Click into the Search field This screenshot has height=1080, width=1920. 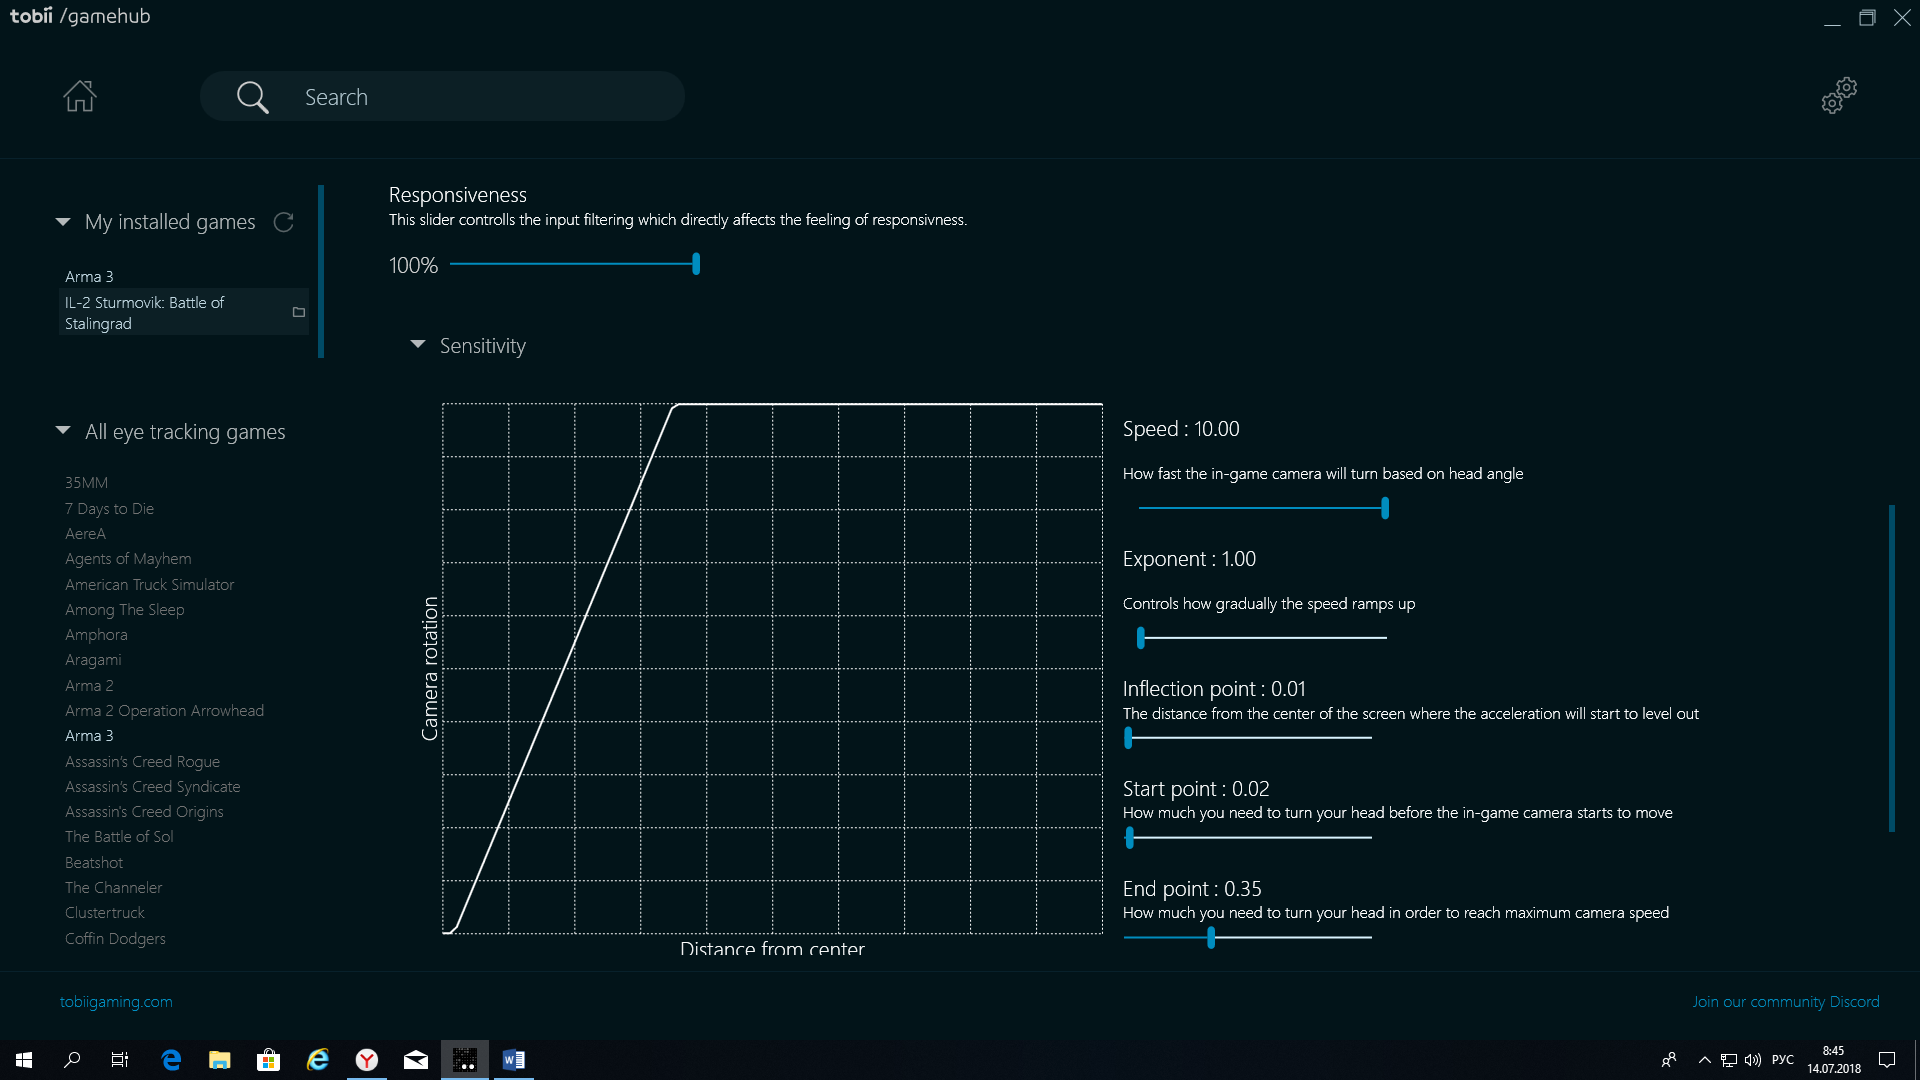480,97
